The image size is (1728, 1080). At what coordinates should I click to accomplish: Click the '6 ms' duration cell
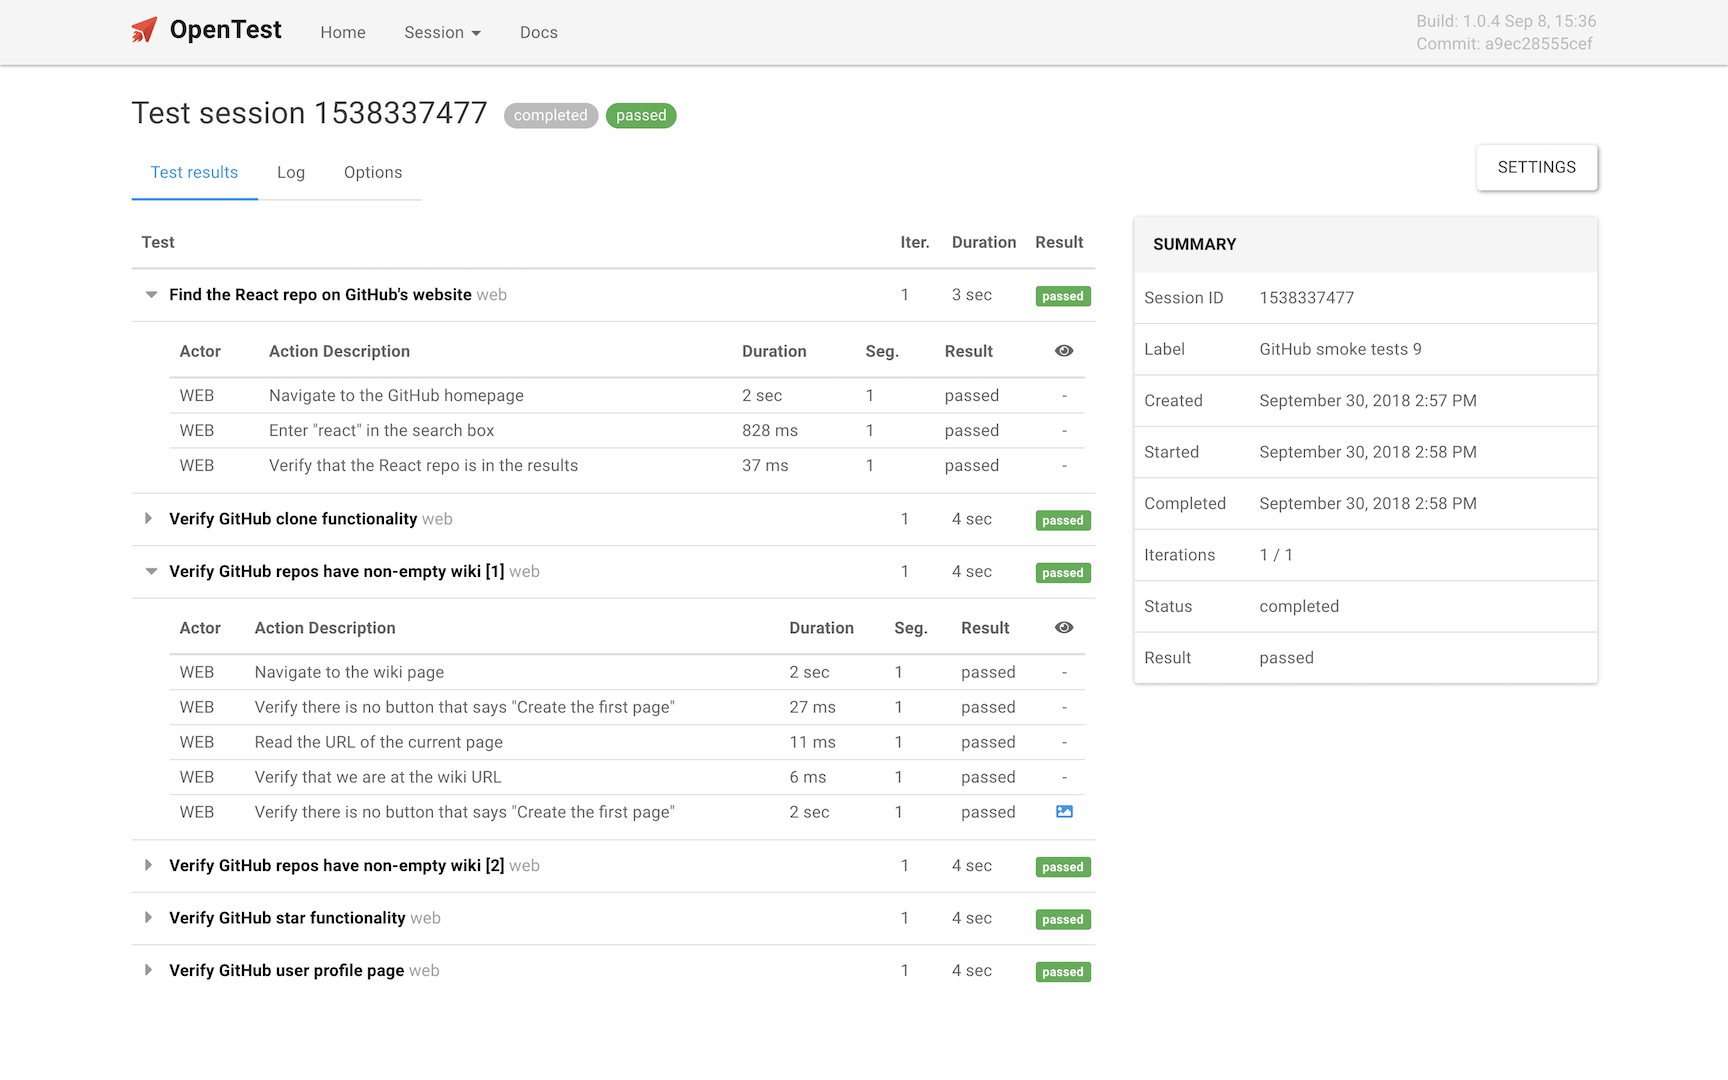tap(808, 778)
